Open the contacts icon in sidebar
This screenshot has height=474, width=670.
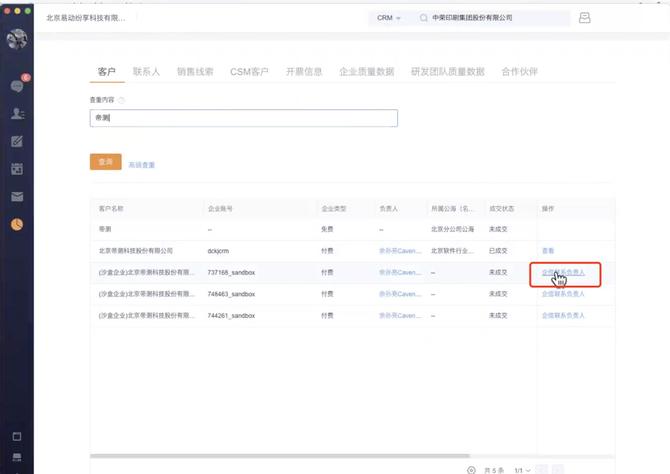(x=17, y=114)
